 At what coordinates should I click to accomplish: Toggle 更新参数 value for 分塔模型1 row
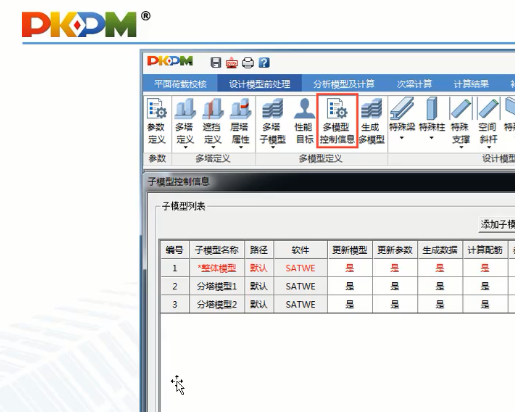point(395,286)
